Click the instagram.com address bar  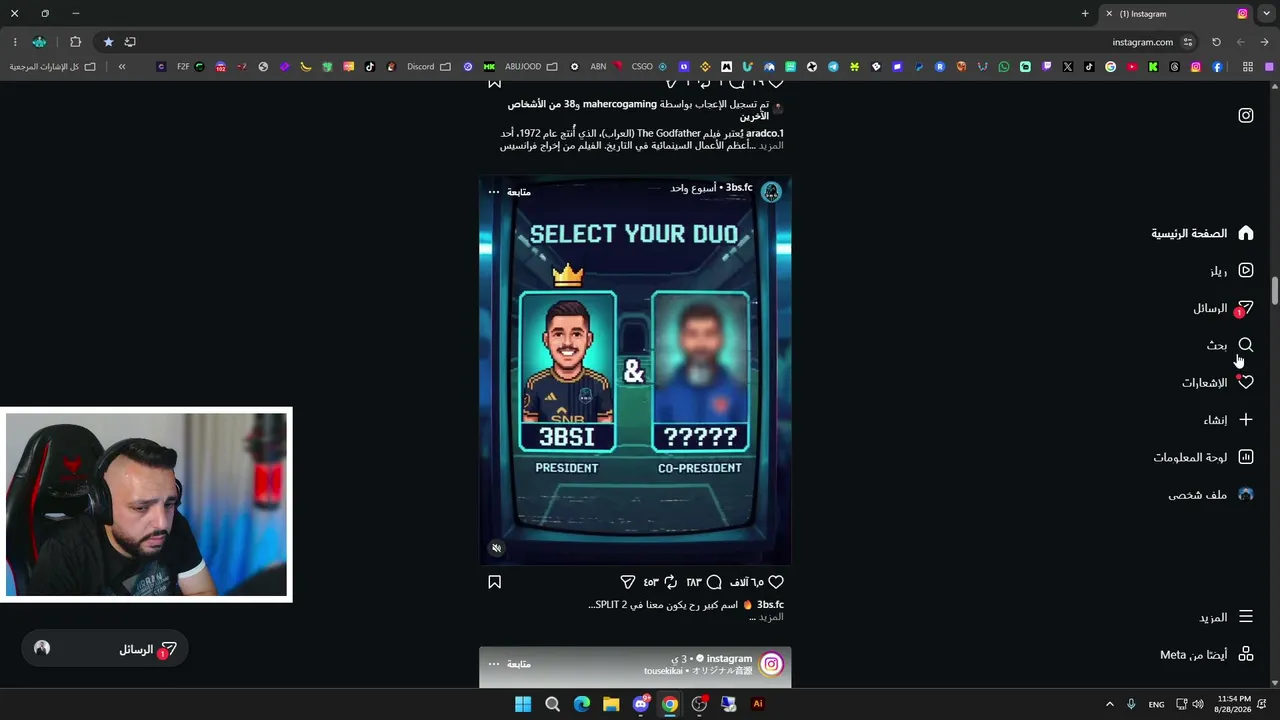[x=1142, y=42]
